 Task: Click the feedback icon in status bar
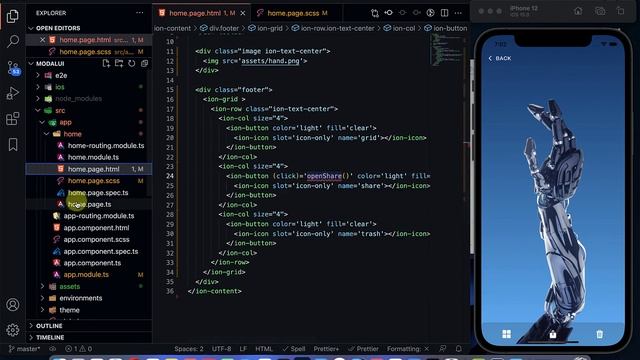tap(443, 349)
